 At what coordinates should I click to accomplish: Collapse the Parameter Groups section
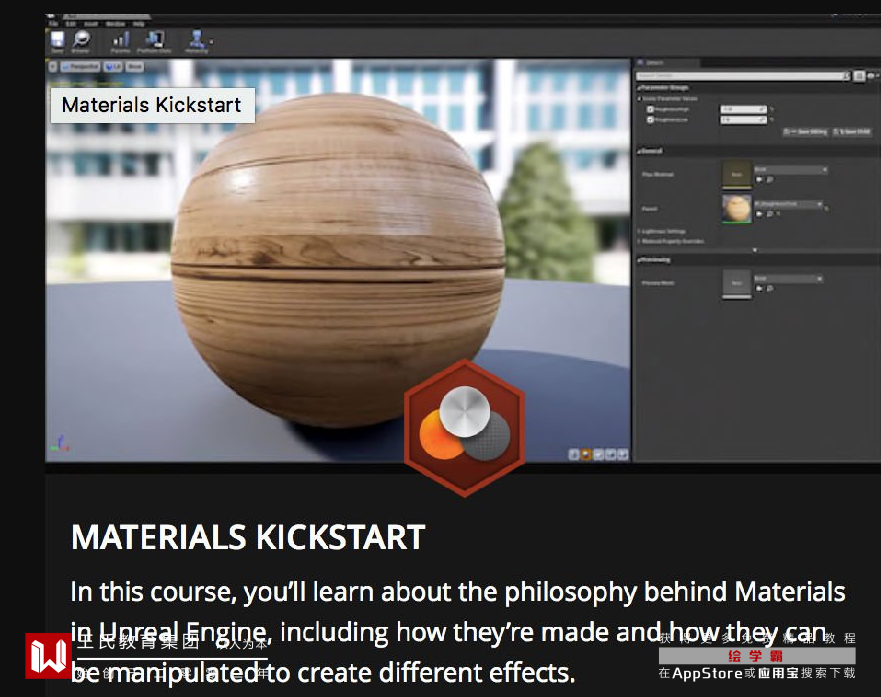coord(639,88)
